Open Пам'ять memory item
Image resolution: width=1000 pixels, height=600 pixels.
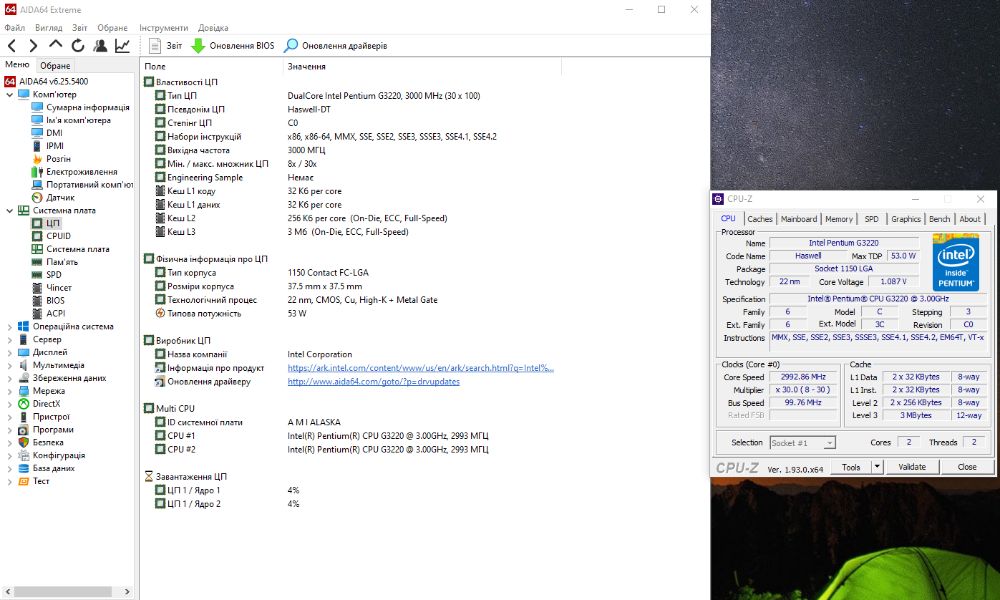62,261
